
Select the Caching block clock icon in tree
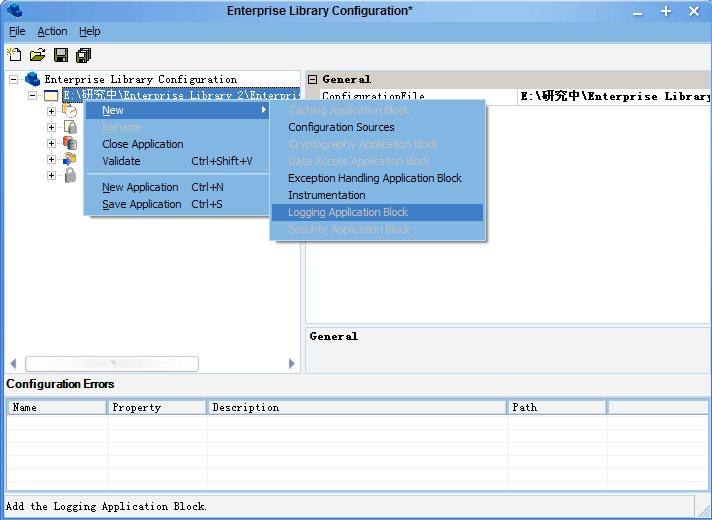[70, 110]
